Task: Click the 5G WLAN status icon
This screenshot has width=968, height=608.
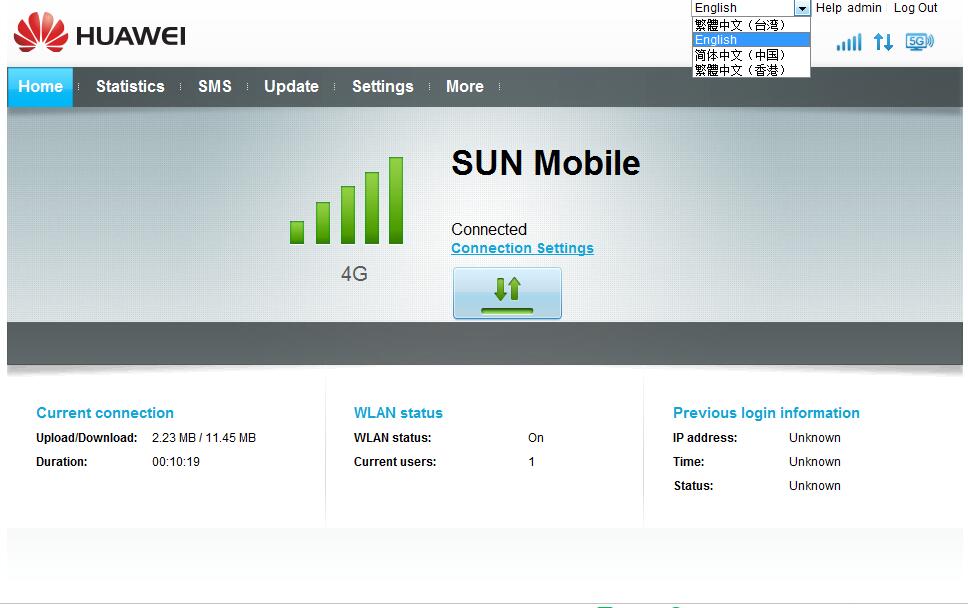Action: [x=920, y=42]
